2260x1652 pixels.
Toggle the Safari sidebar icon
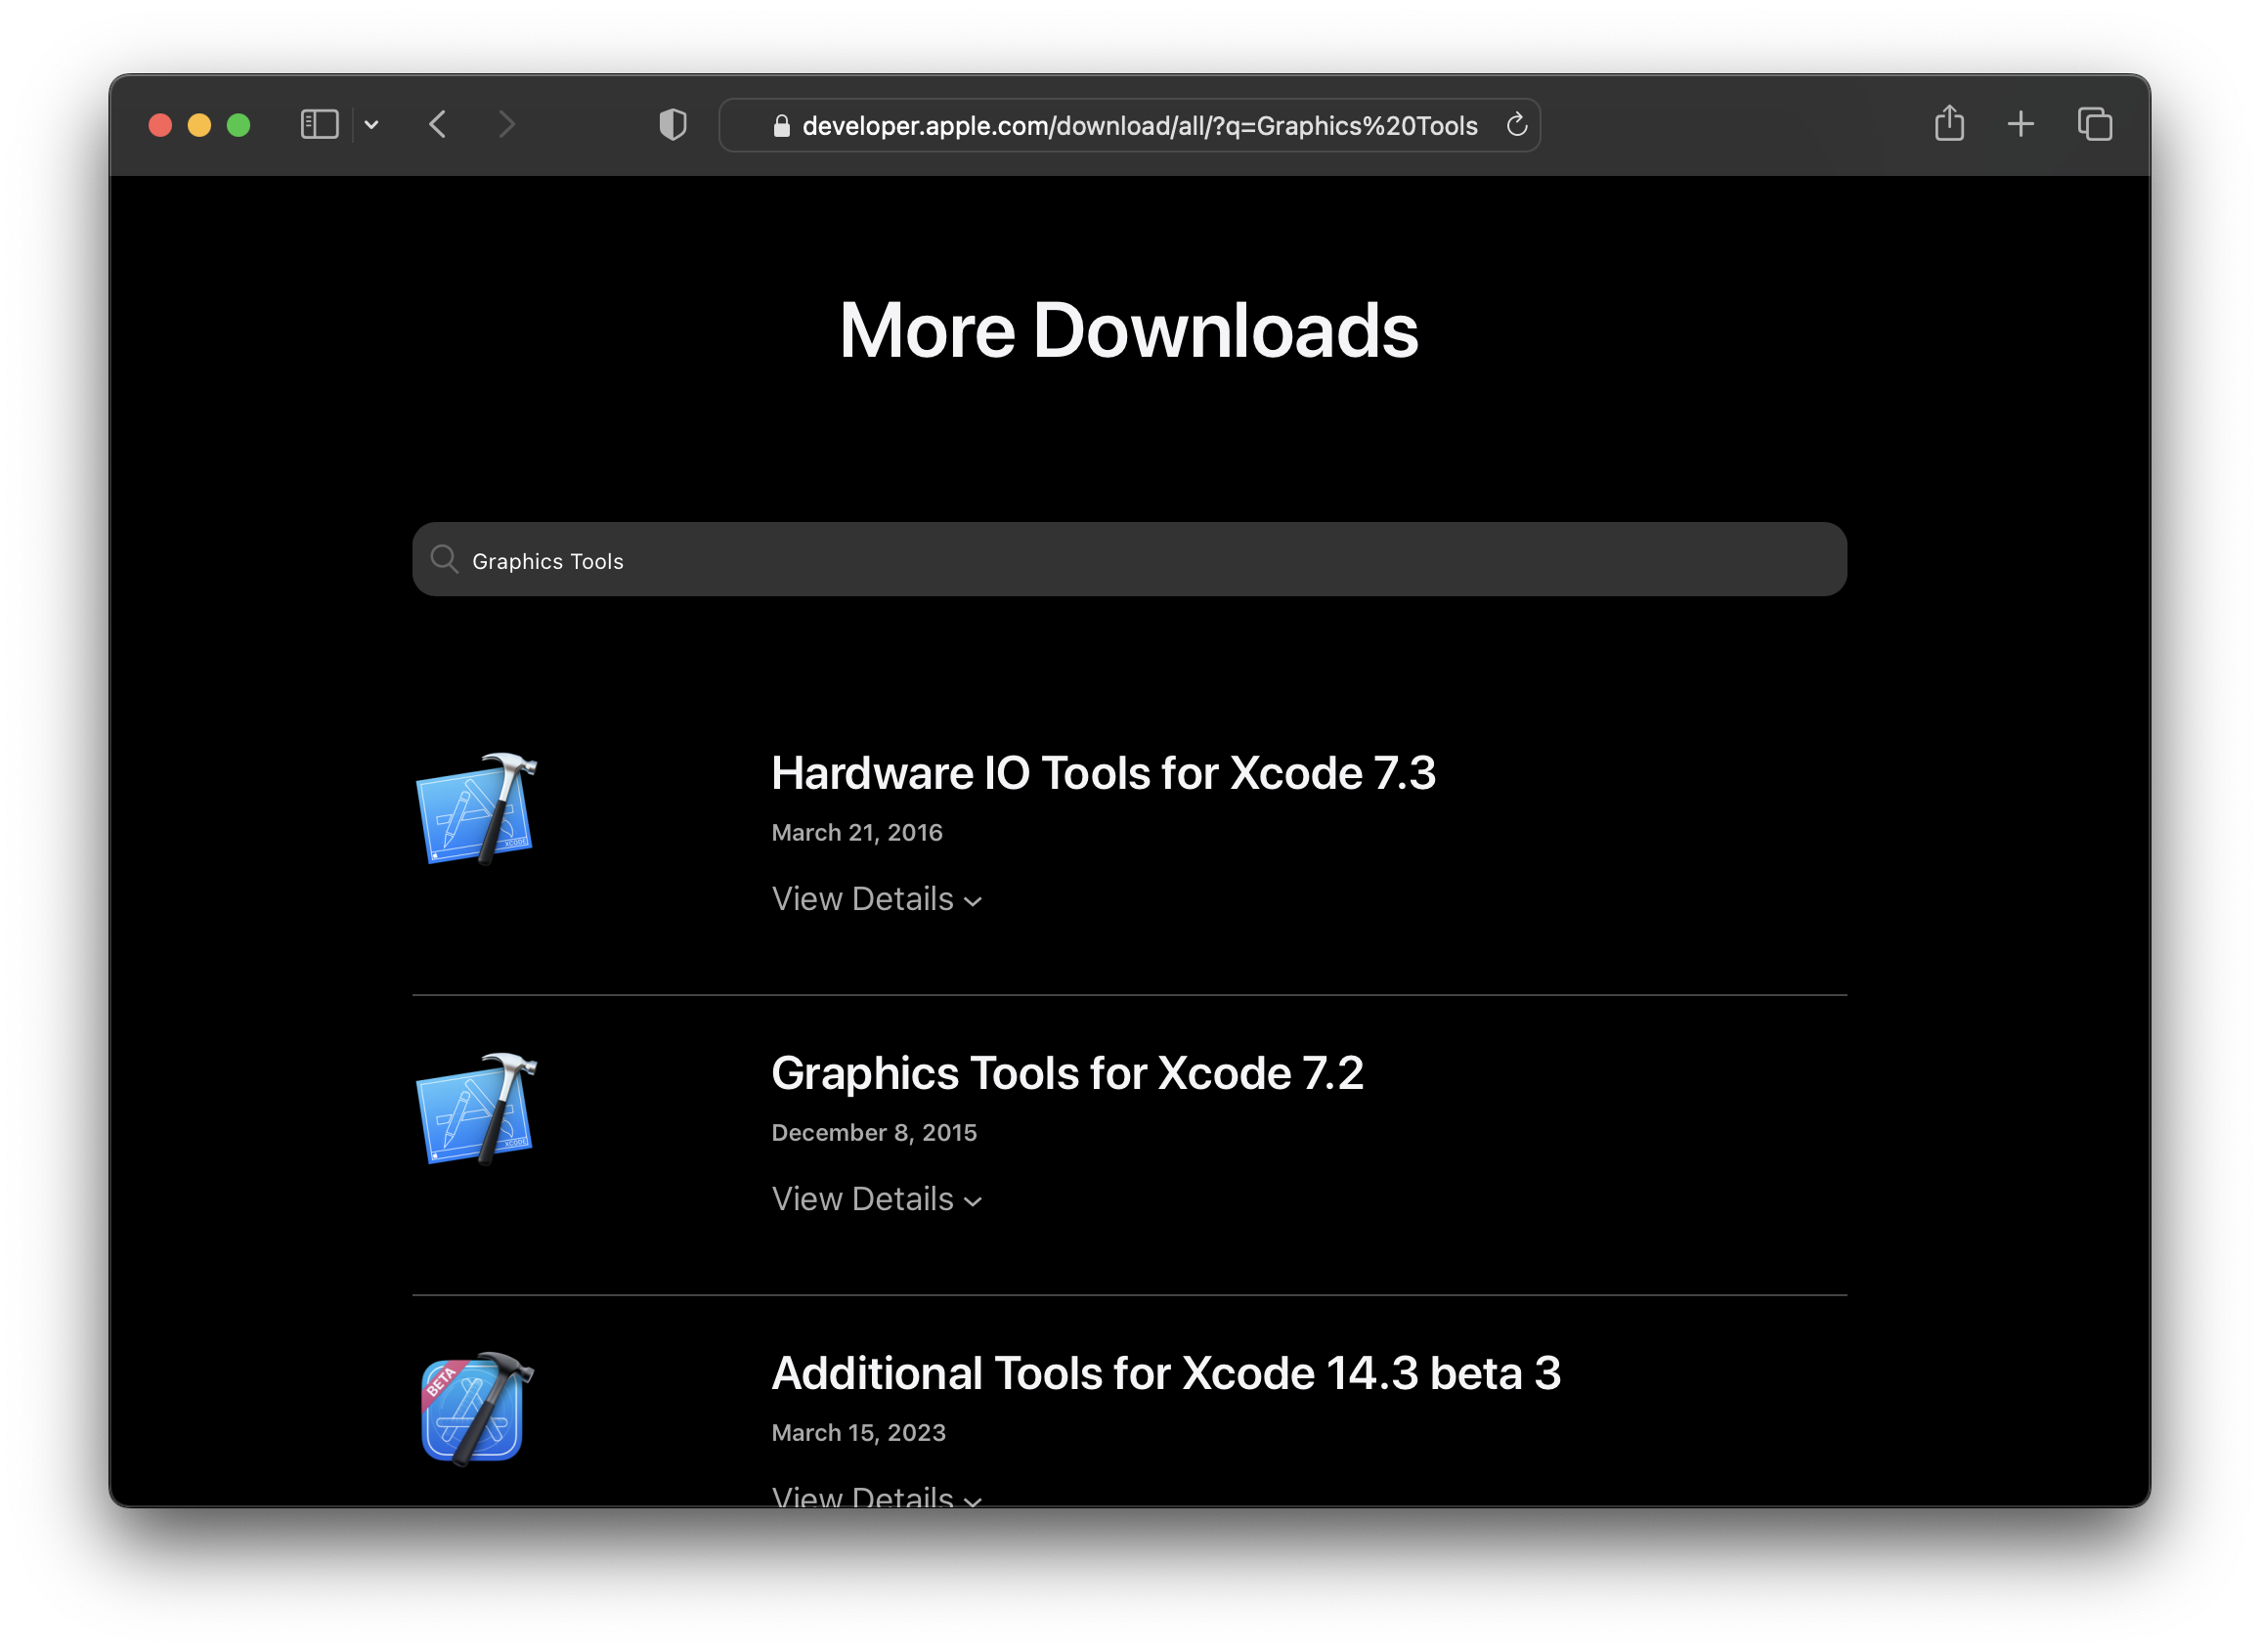(x=319, y=125)
